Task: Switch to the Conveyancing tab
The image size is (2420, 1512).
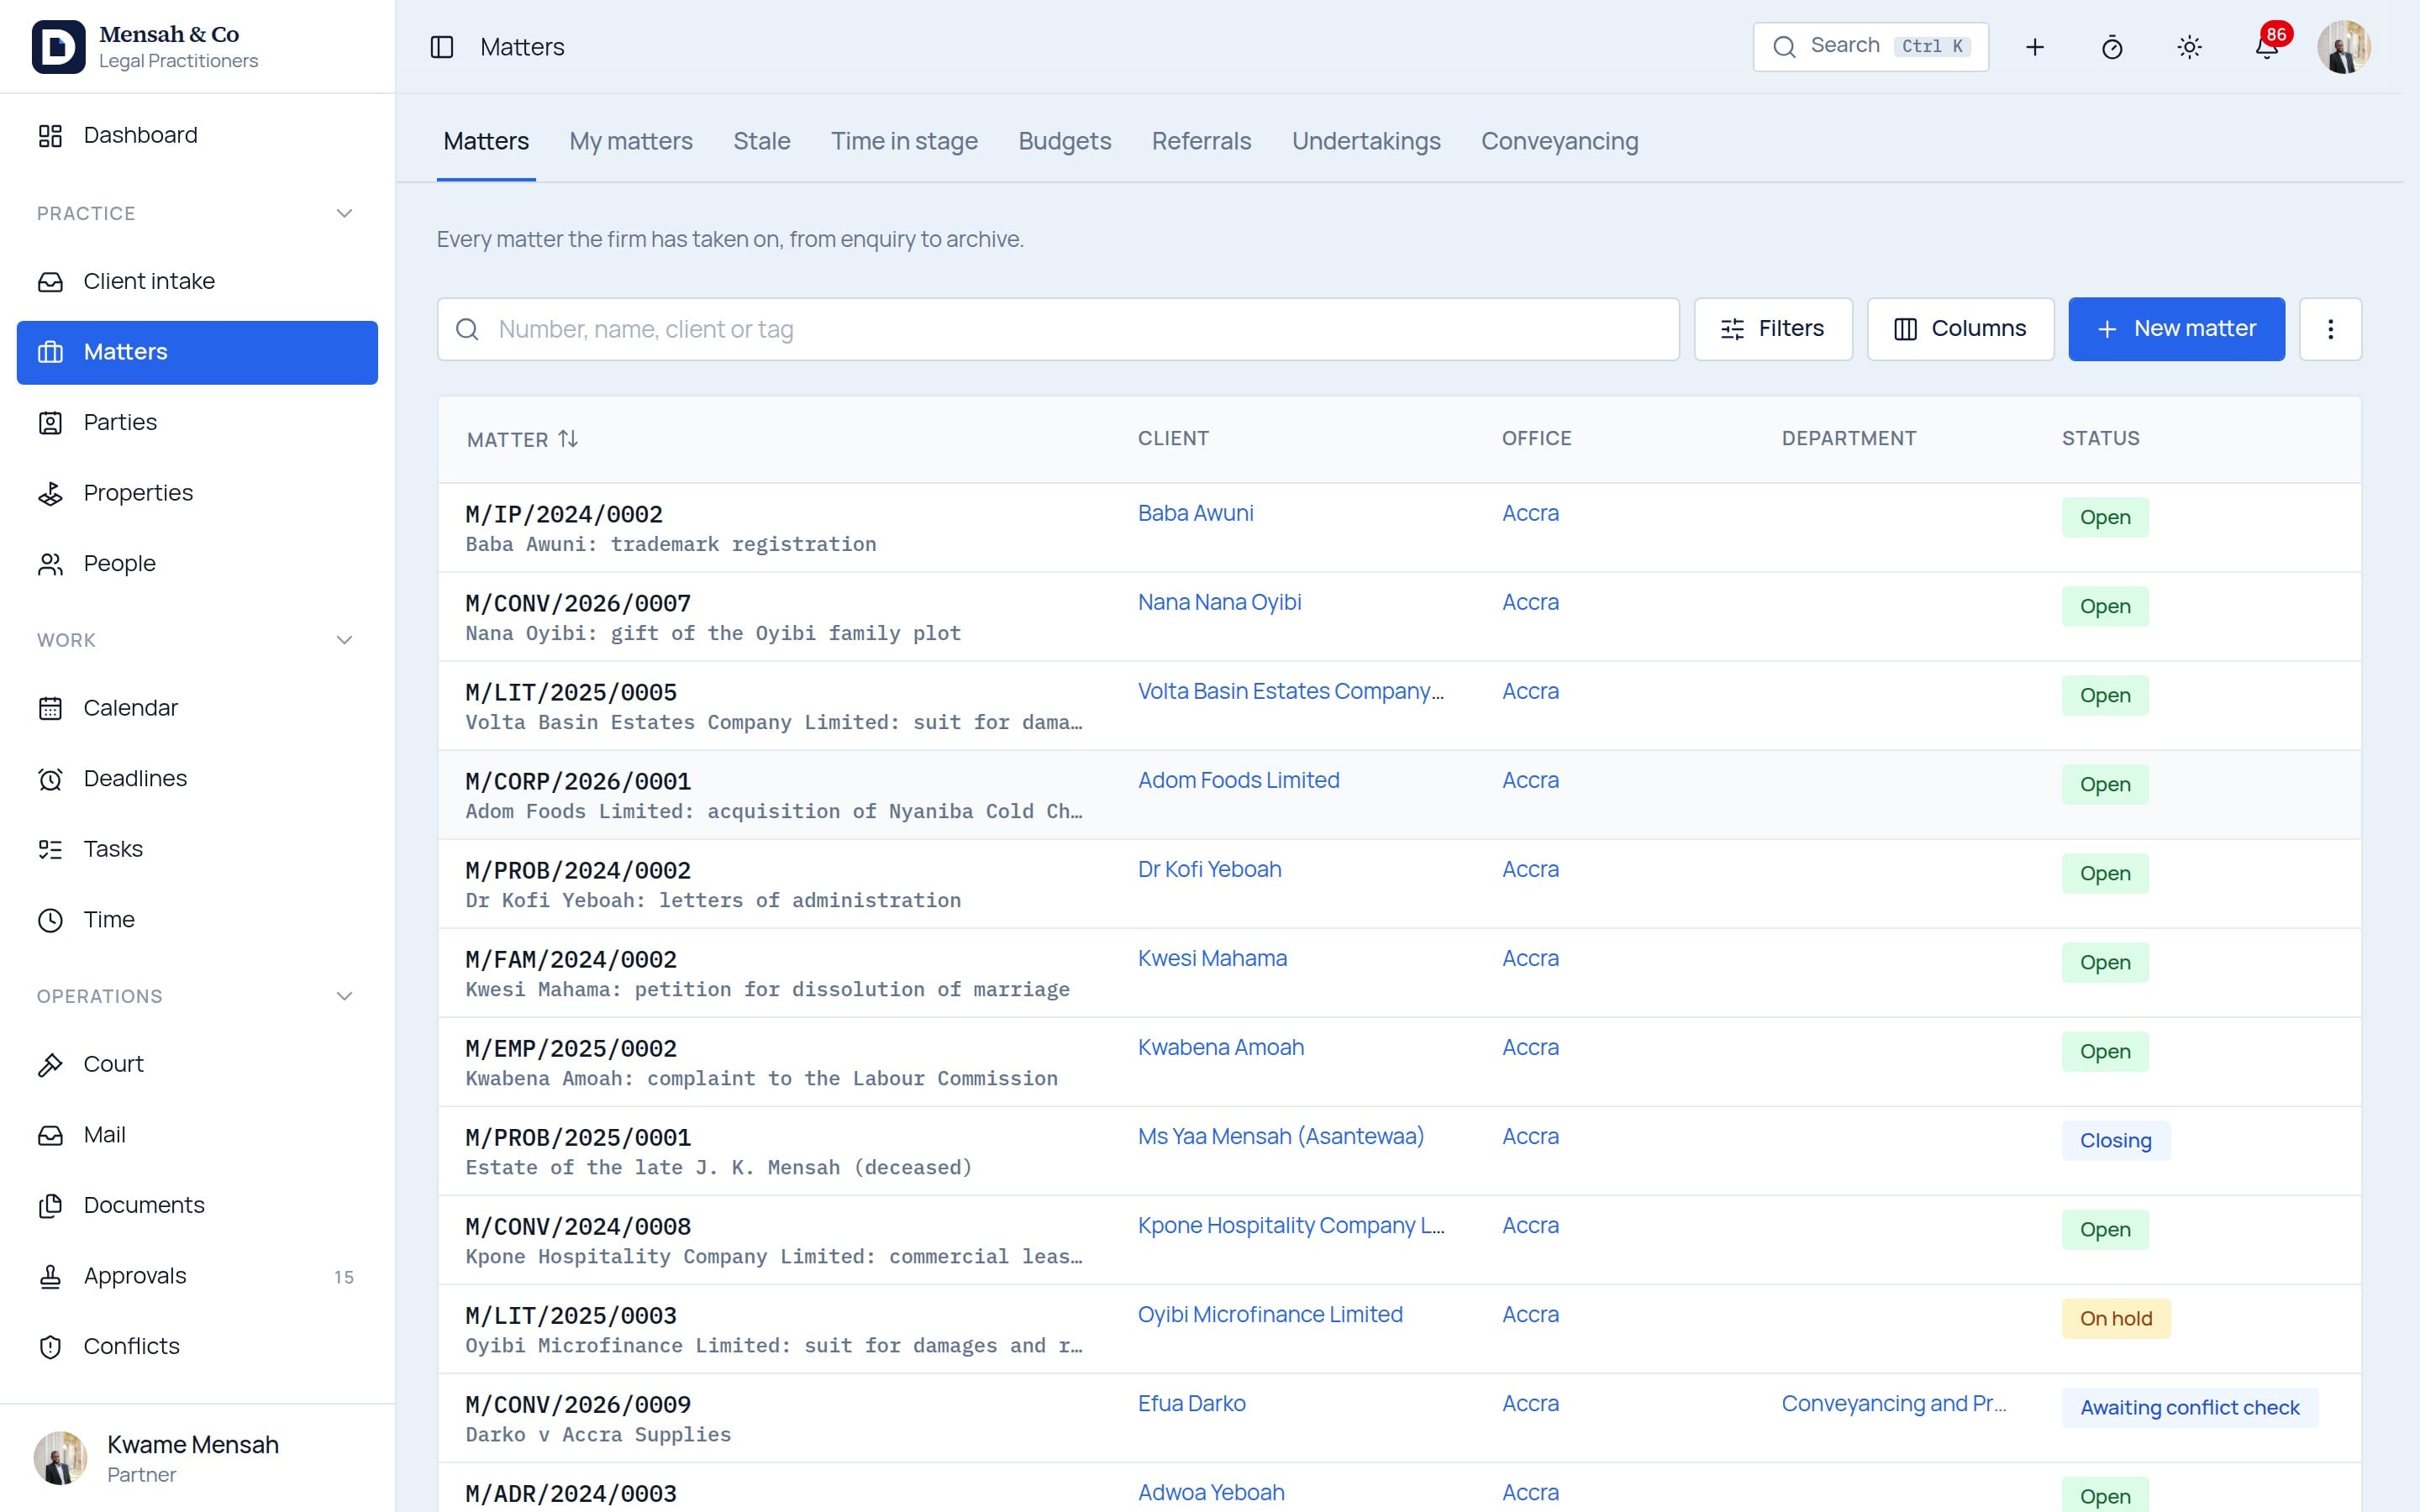Action: [x=1559, y=141]
